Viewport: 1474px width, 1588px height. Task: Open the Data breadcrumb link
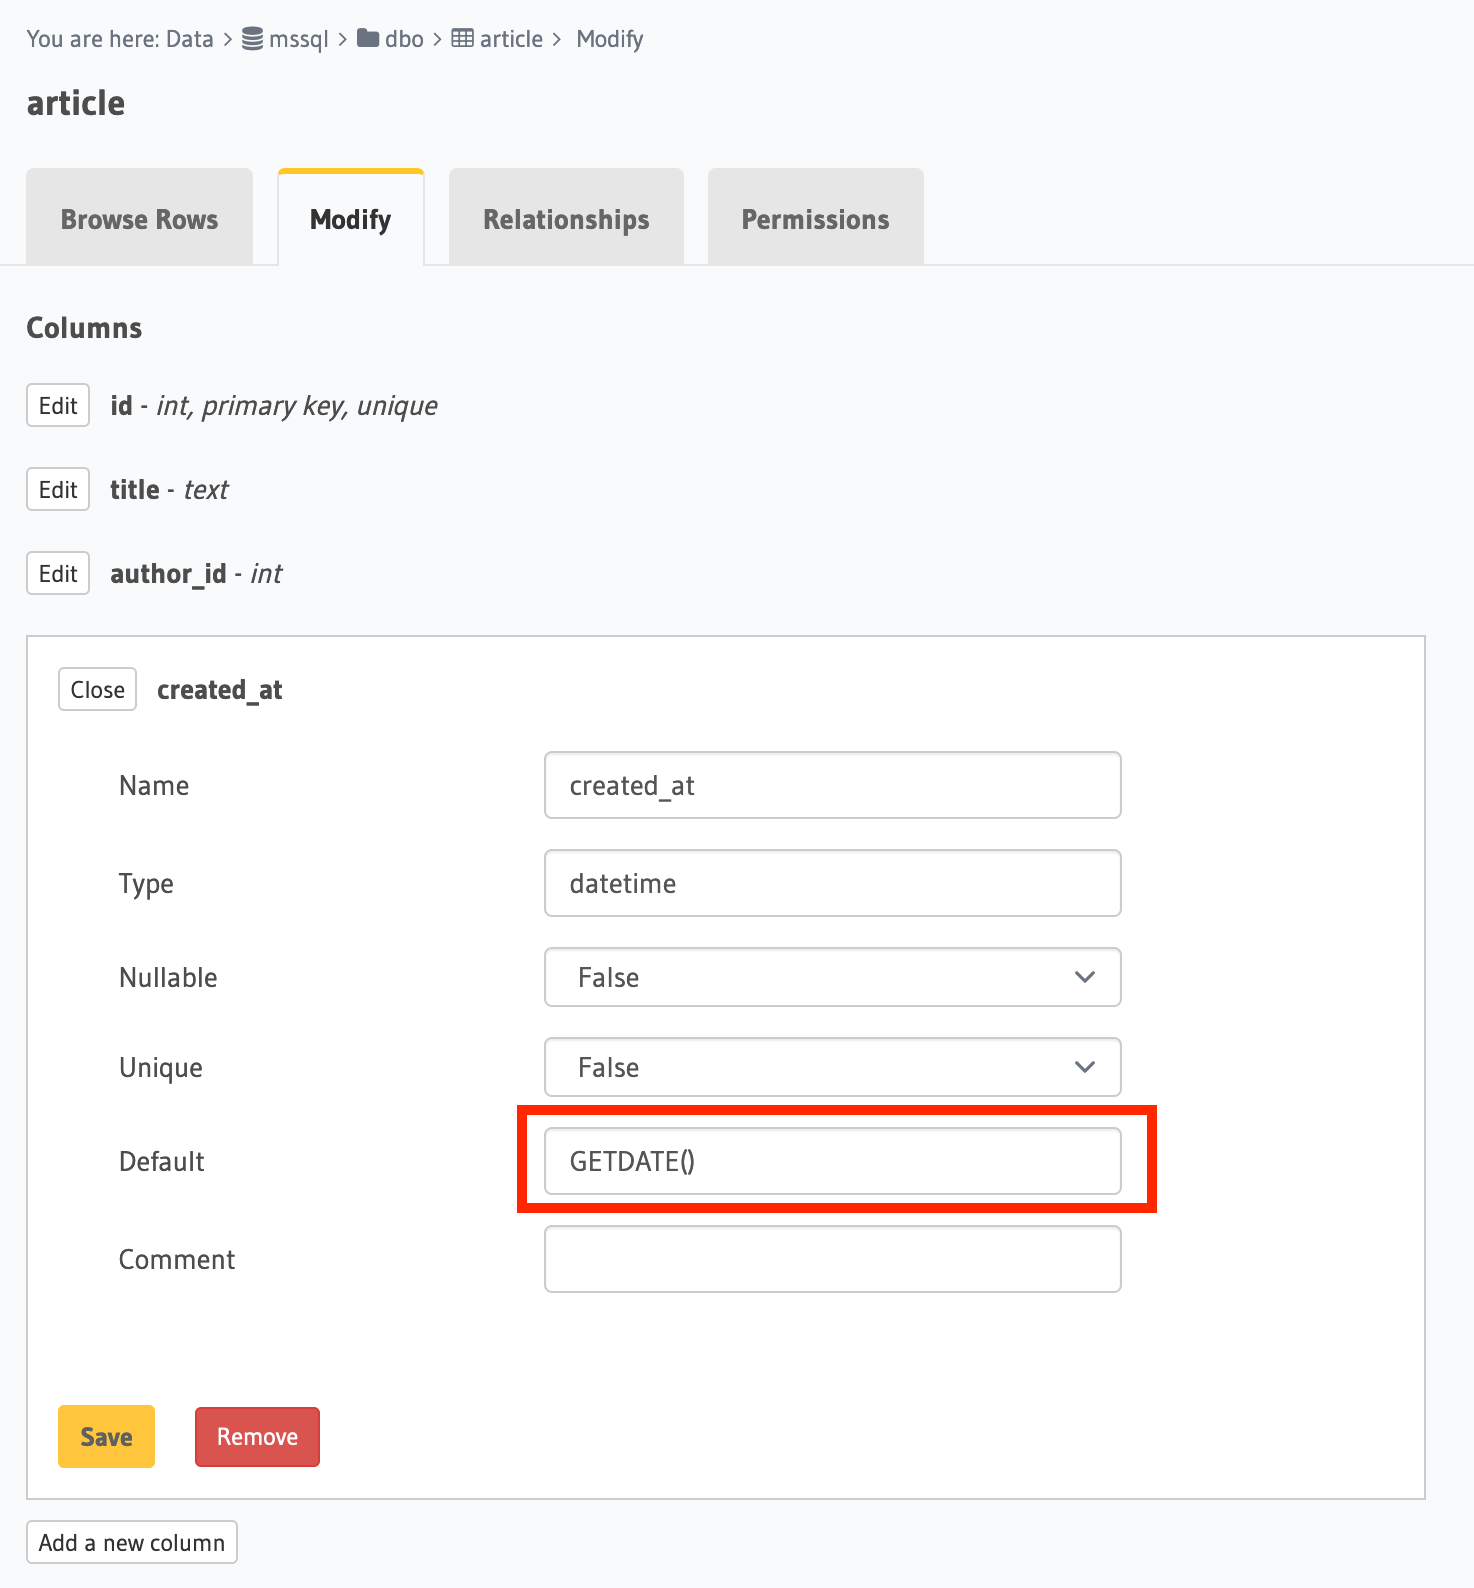(189, 39)
